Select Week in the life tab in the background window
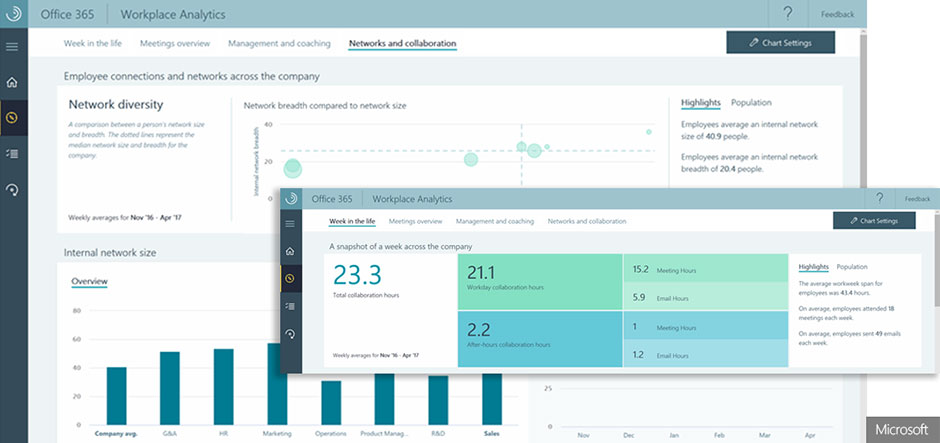The width and height of the screenshot is (940, 443). [x=94, y=44]
